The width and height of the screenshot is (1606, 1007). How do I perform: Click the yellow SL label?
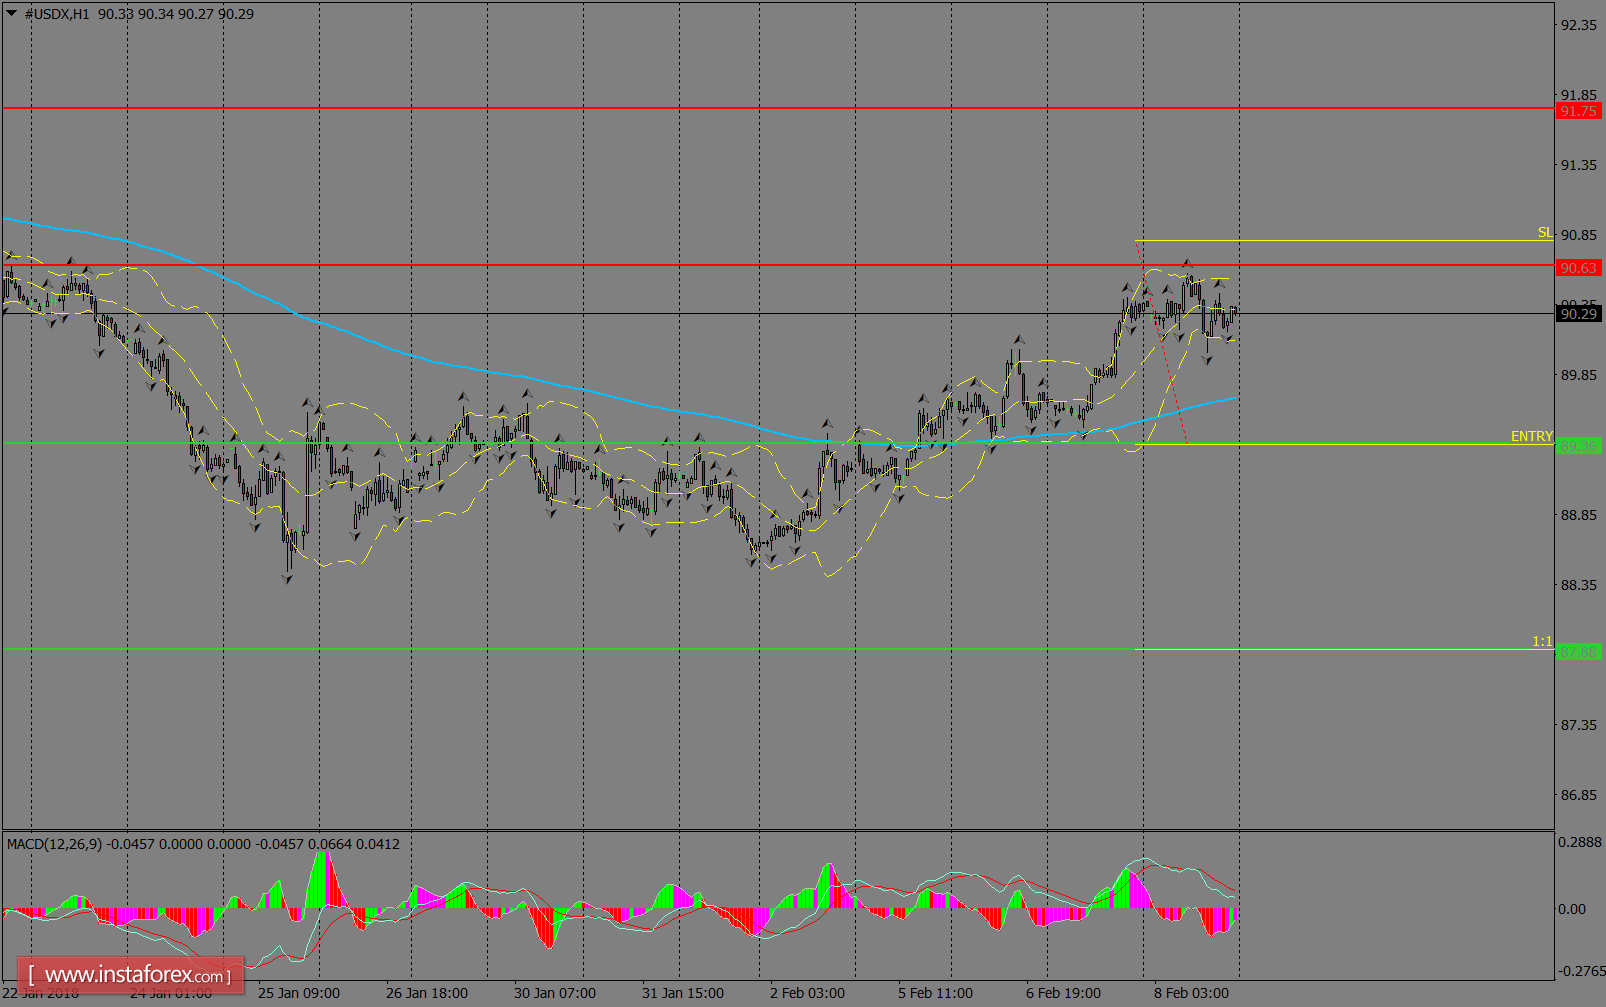click(1544, 233)
